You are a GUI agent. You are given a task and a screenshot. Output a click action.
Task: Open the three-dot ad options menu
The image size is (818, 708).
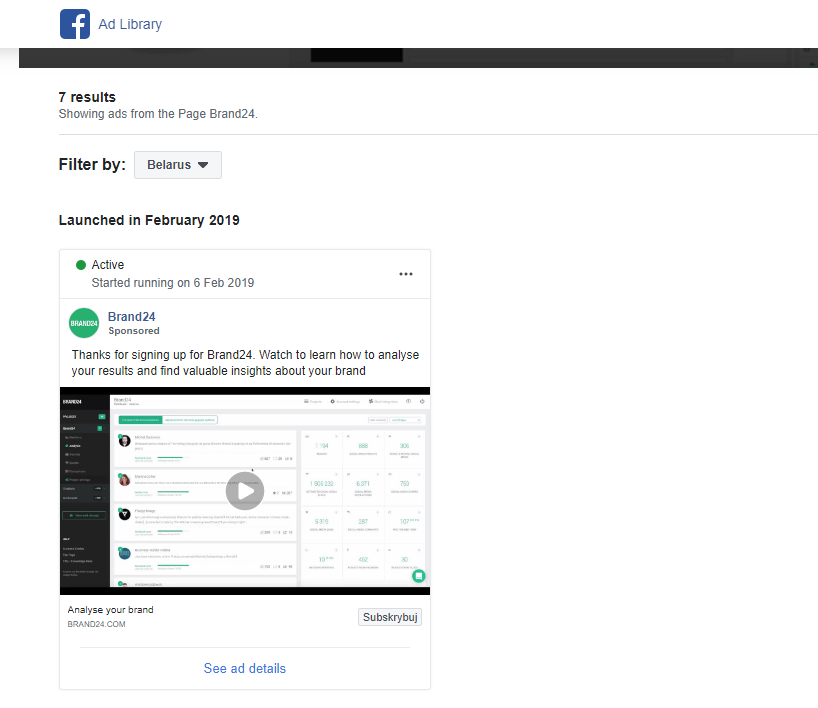click(x=406, y=274)
